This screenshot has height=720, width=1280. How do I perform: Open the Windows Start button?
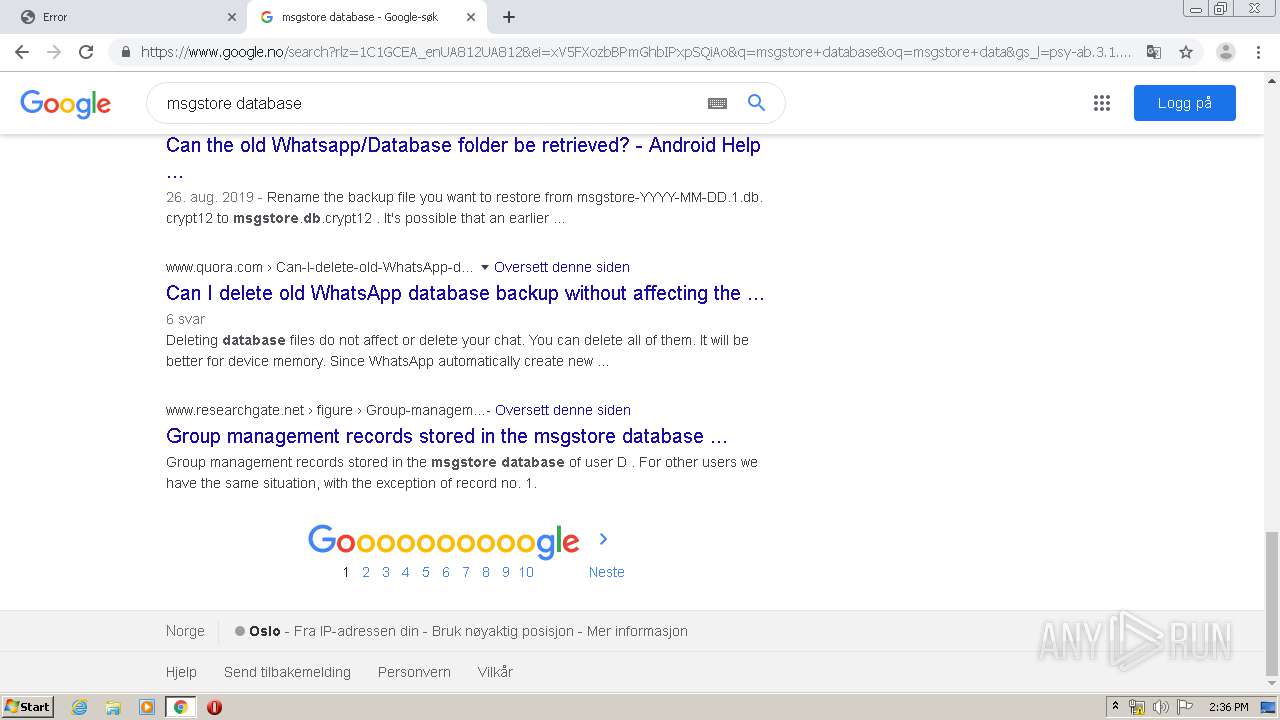click(x=28, y=707)
